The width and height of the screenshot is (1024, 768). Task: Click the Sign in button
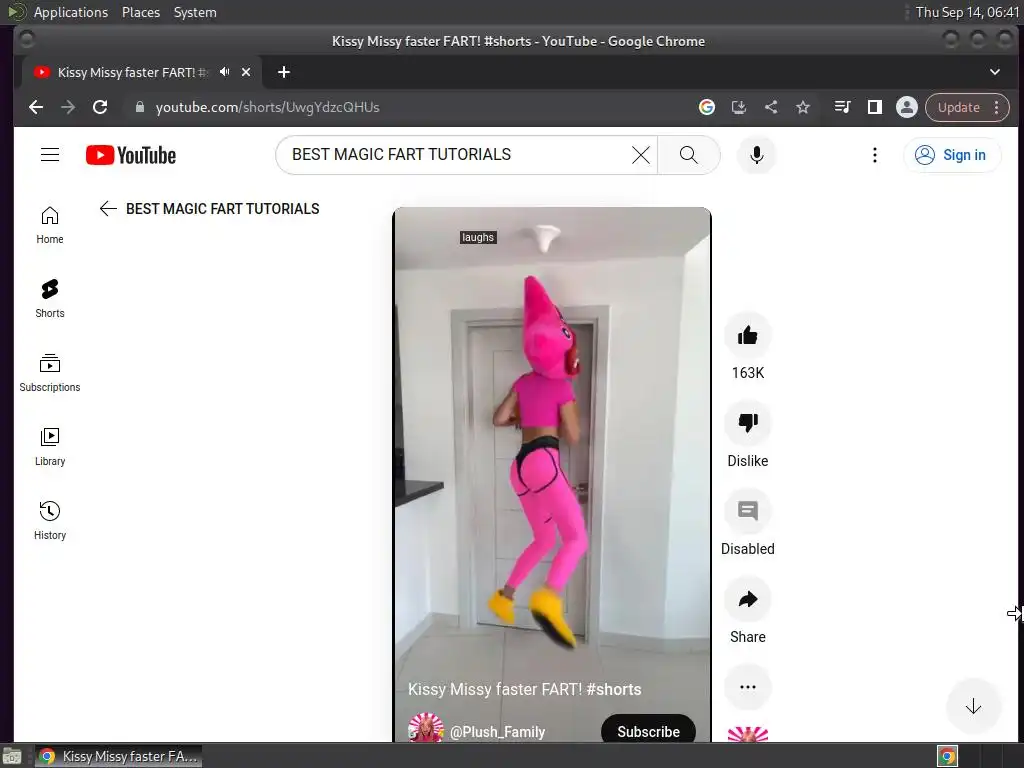coord(952,155)
